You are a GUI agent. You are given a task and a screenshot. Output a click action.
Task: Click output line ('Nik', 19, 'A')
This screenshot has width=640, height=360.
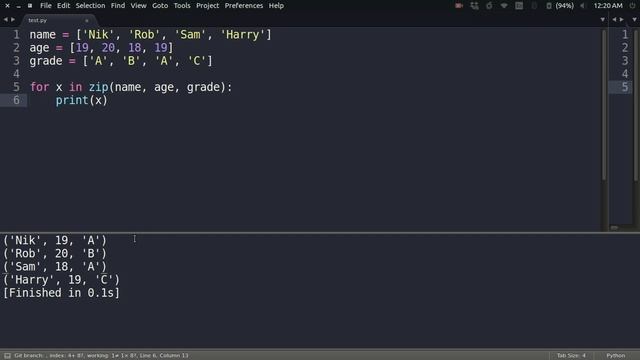[x=55, y=240]
